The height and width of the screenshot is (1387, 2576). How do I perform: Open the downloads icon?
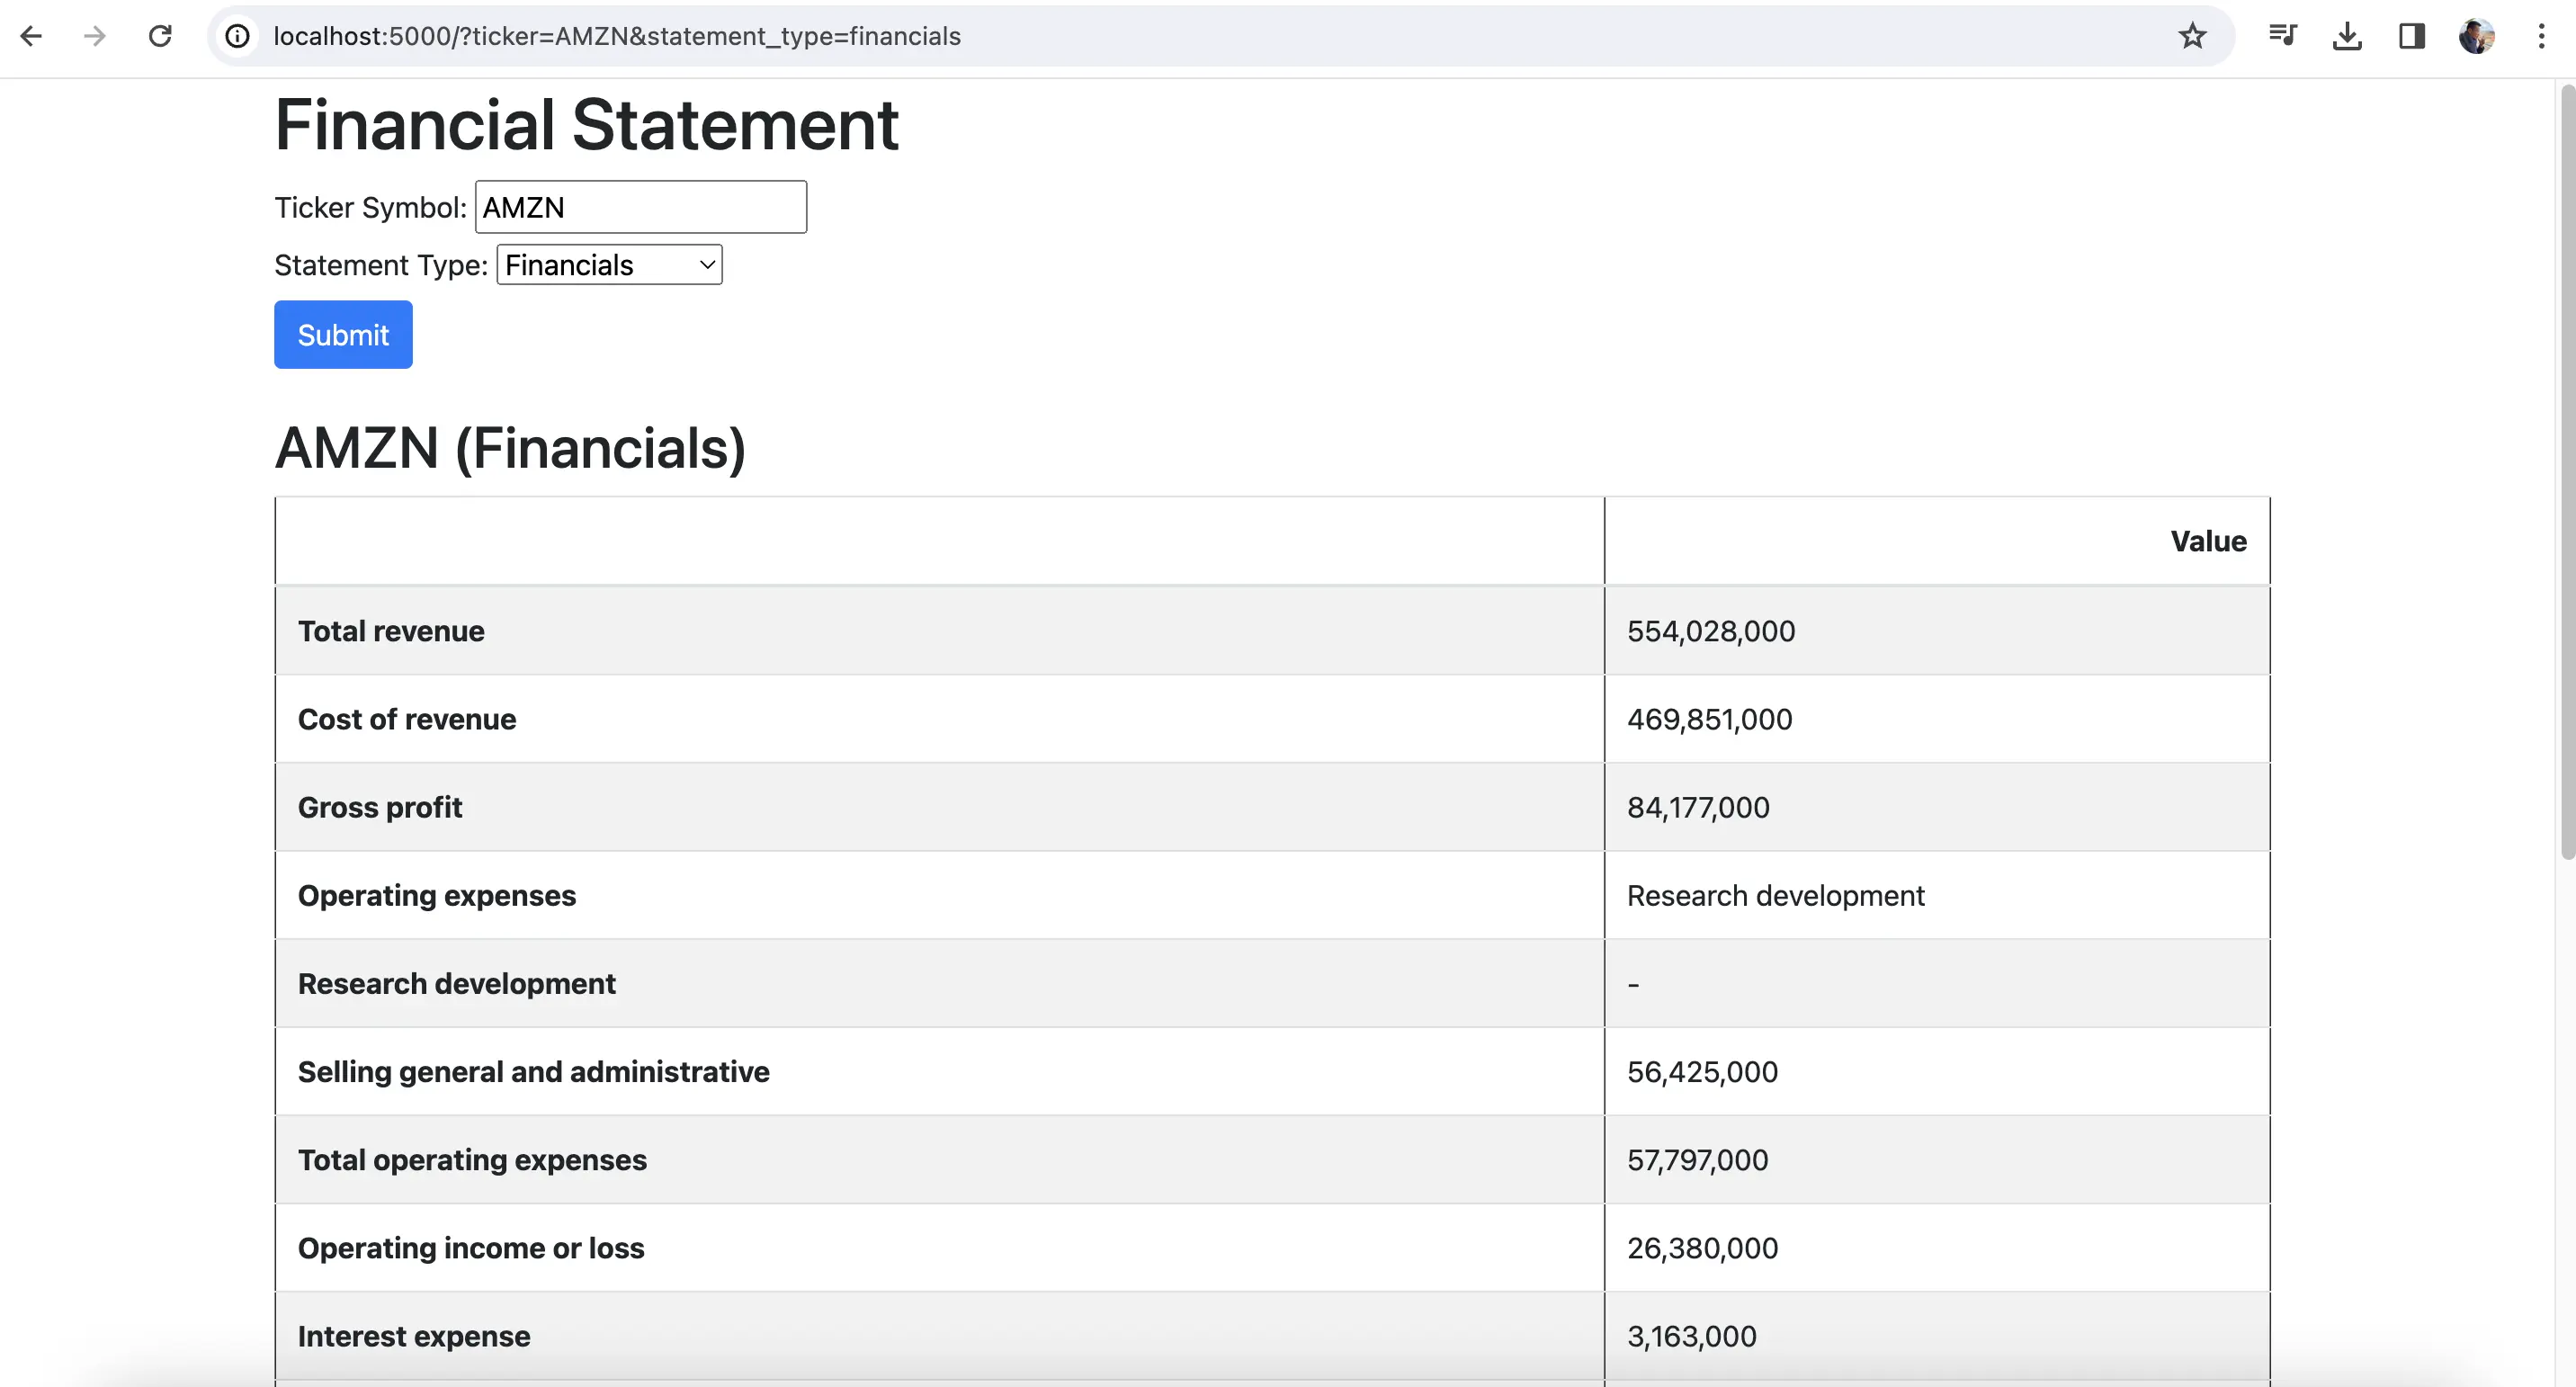coord(2347,36)
